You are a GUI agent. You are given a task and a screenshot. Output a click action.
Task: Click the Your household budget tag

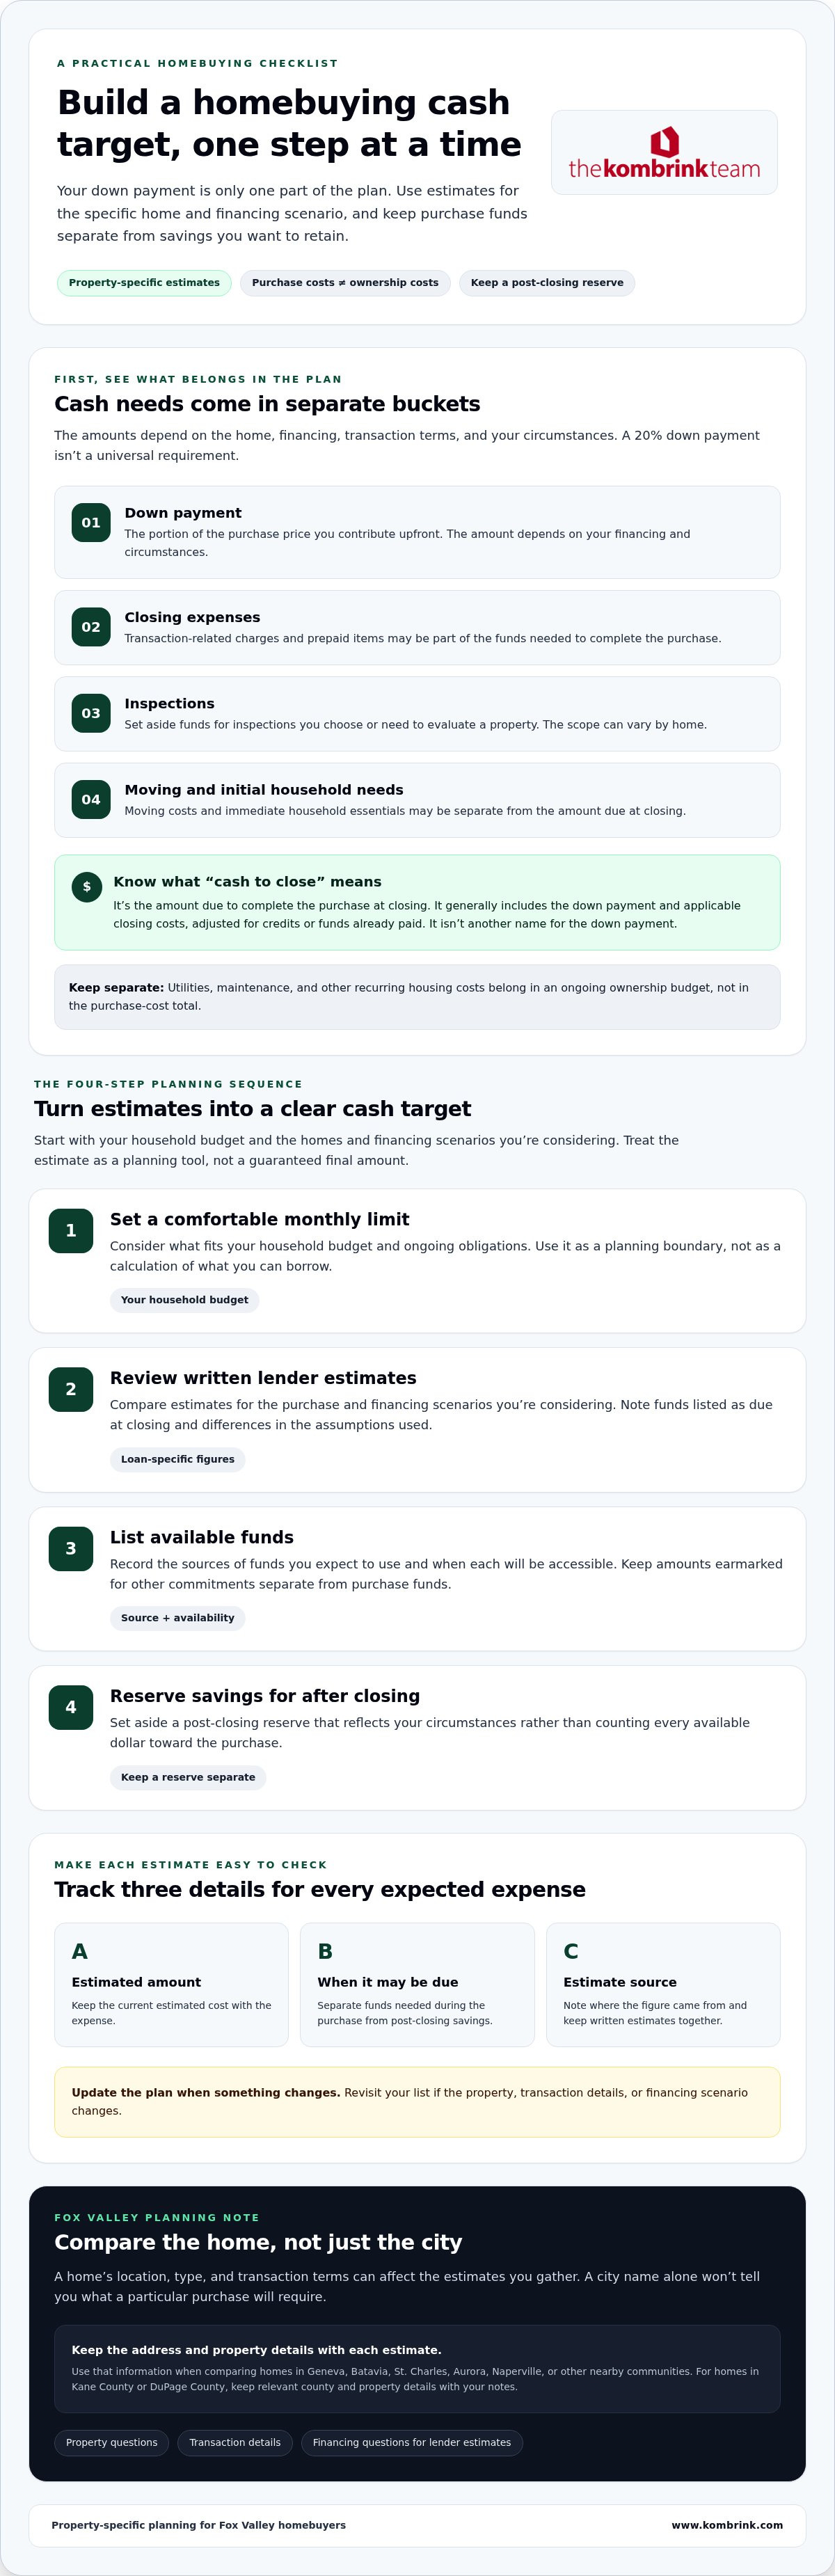coord(184,1300)
